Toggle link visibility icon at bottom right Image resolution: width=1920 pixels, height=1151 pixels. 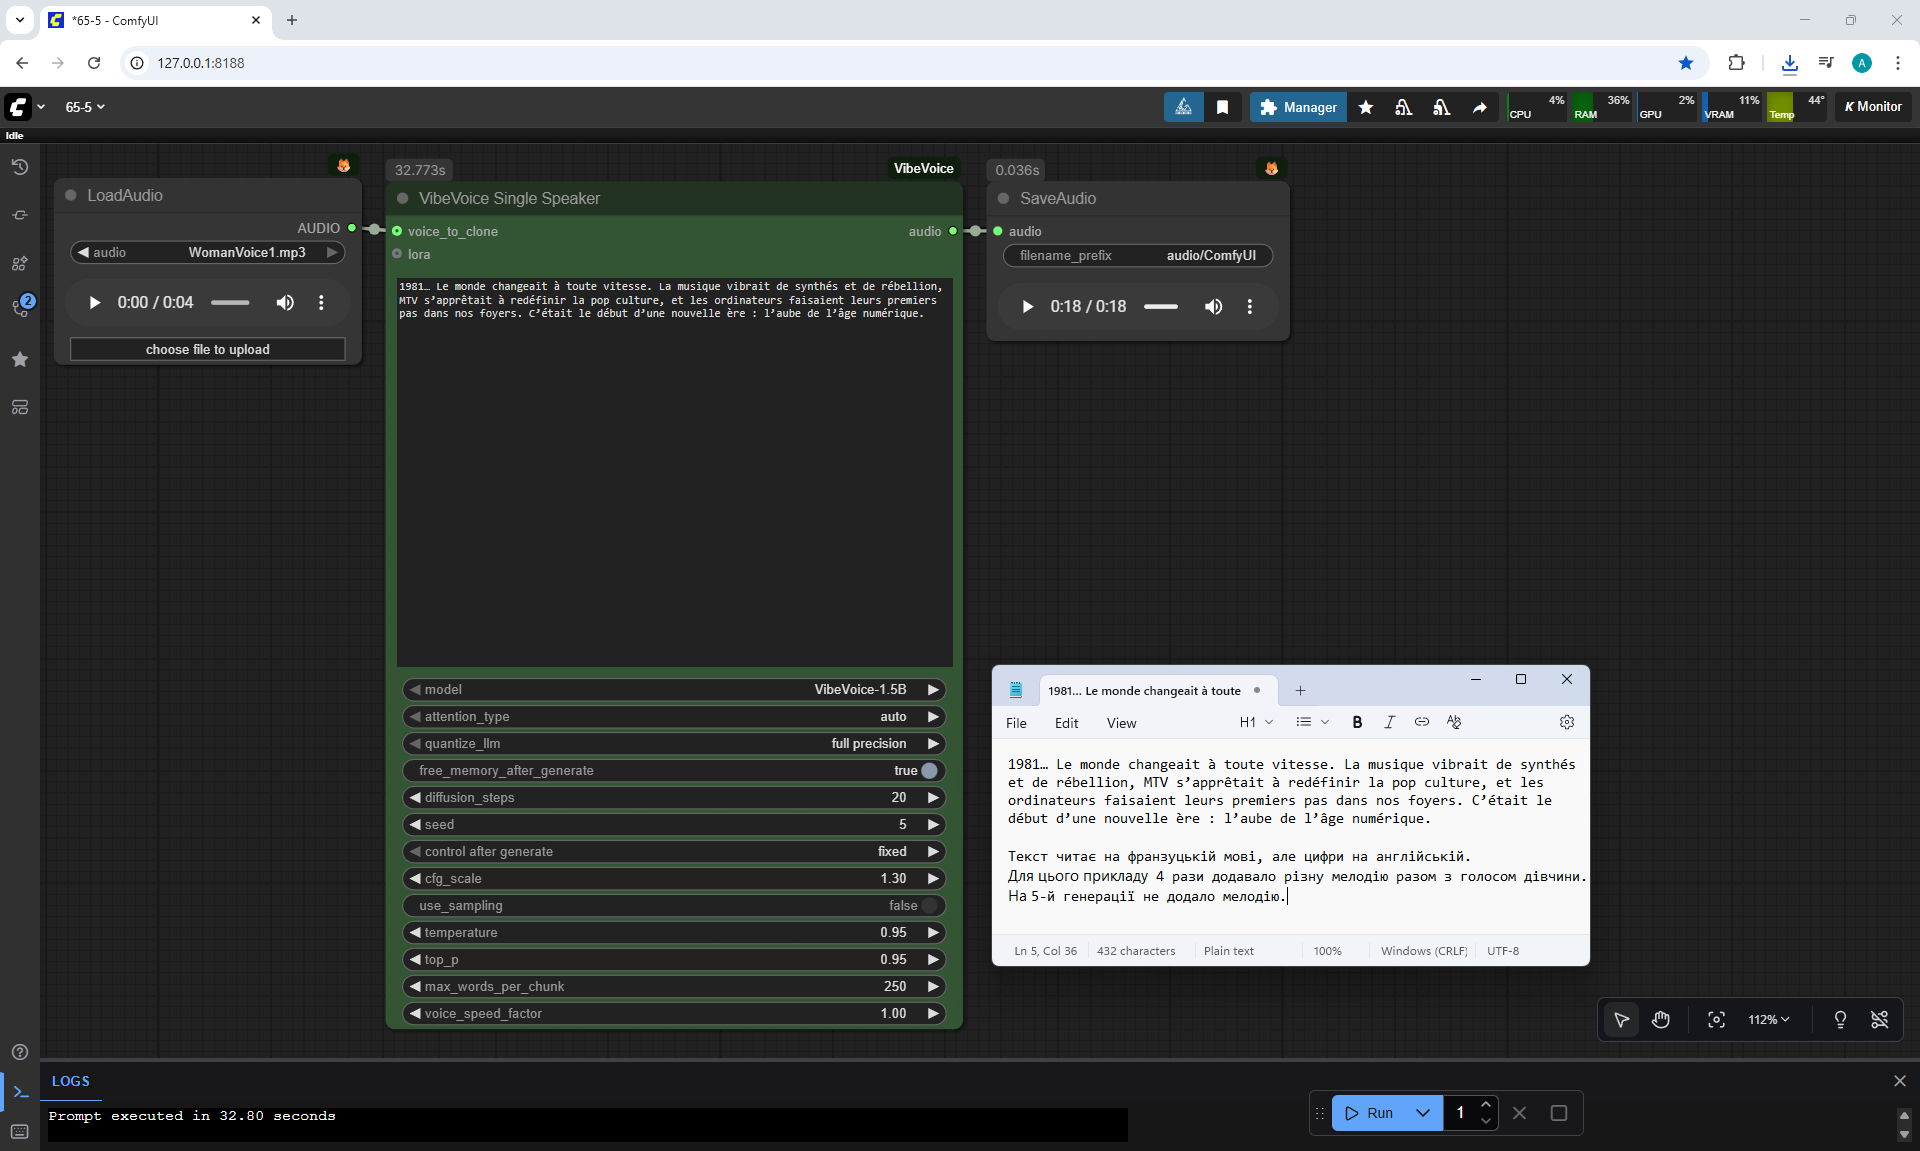(x=1879, y=1019)
